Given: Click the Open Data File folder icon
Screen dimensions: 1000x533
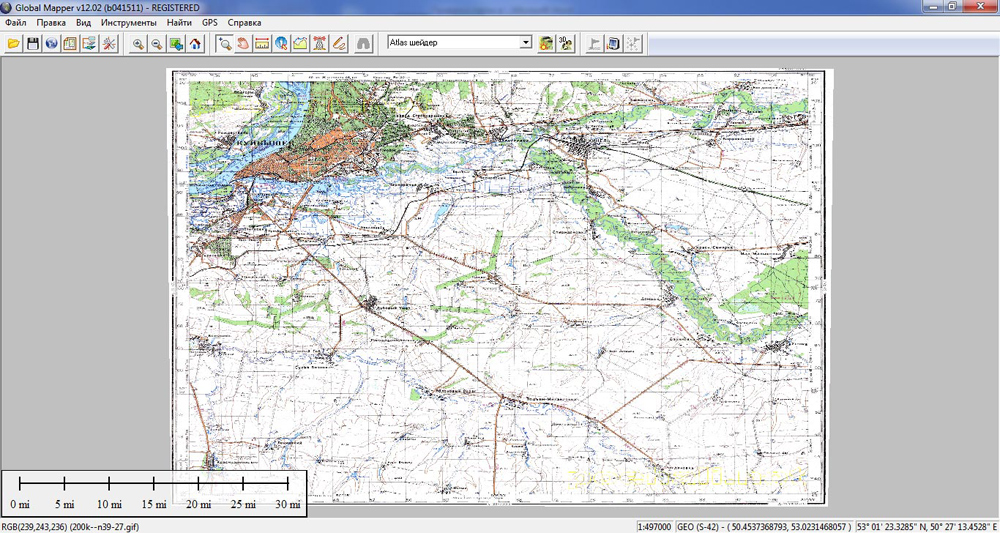Looking at the screenshot, I should pyautogui.click(x=13, y=43).
